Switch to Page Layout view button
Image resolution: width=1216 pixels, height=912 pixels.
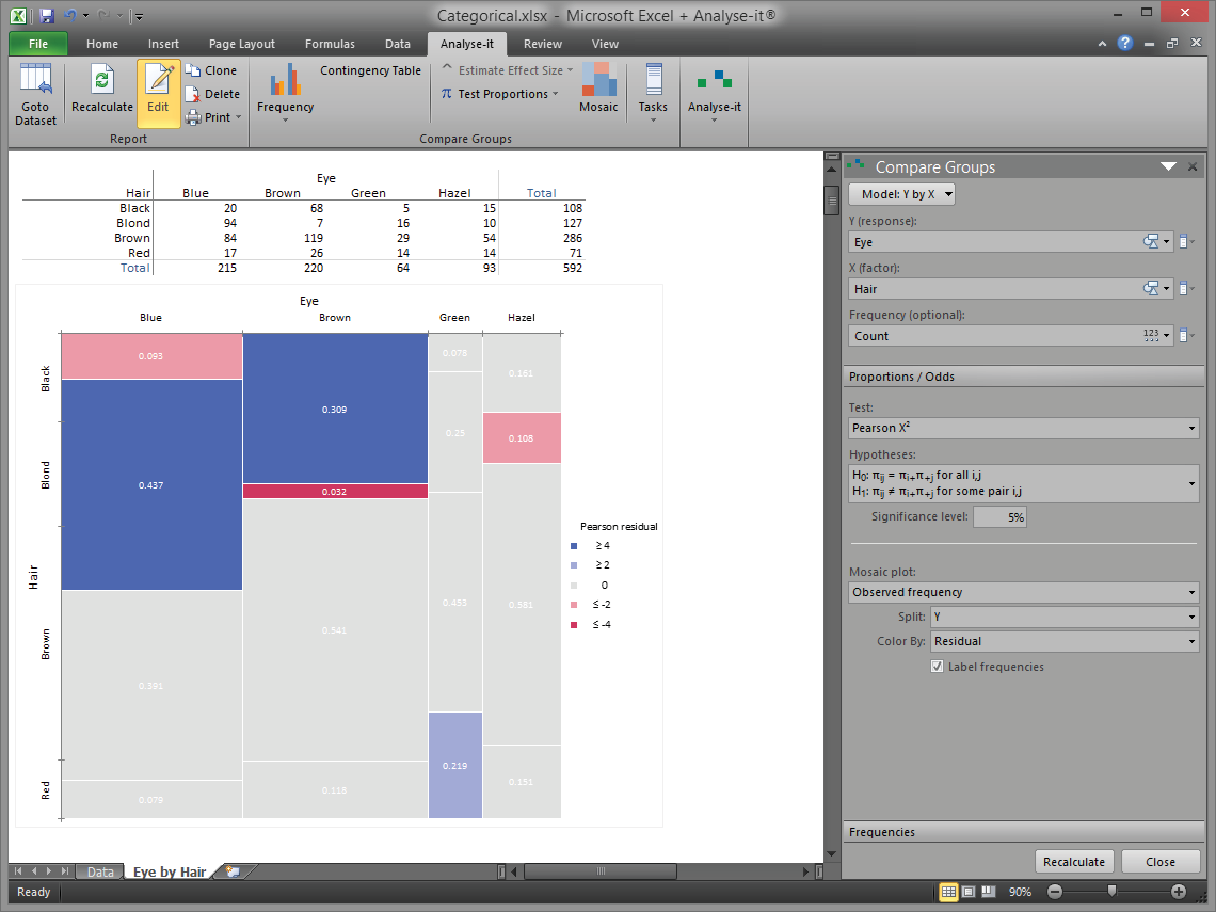pos(968,891)
